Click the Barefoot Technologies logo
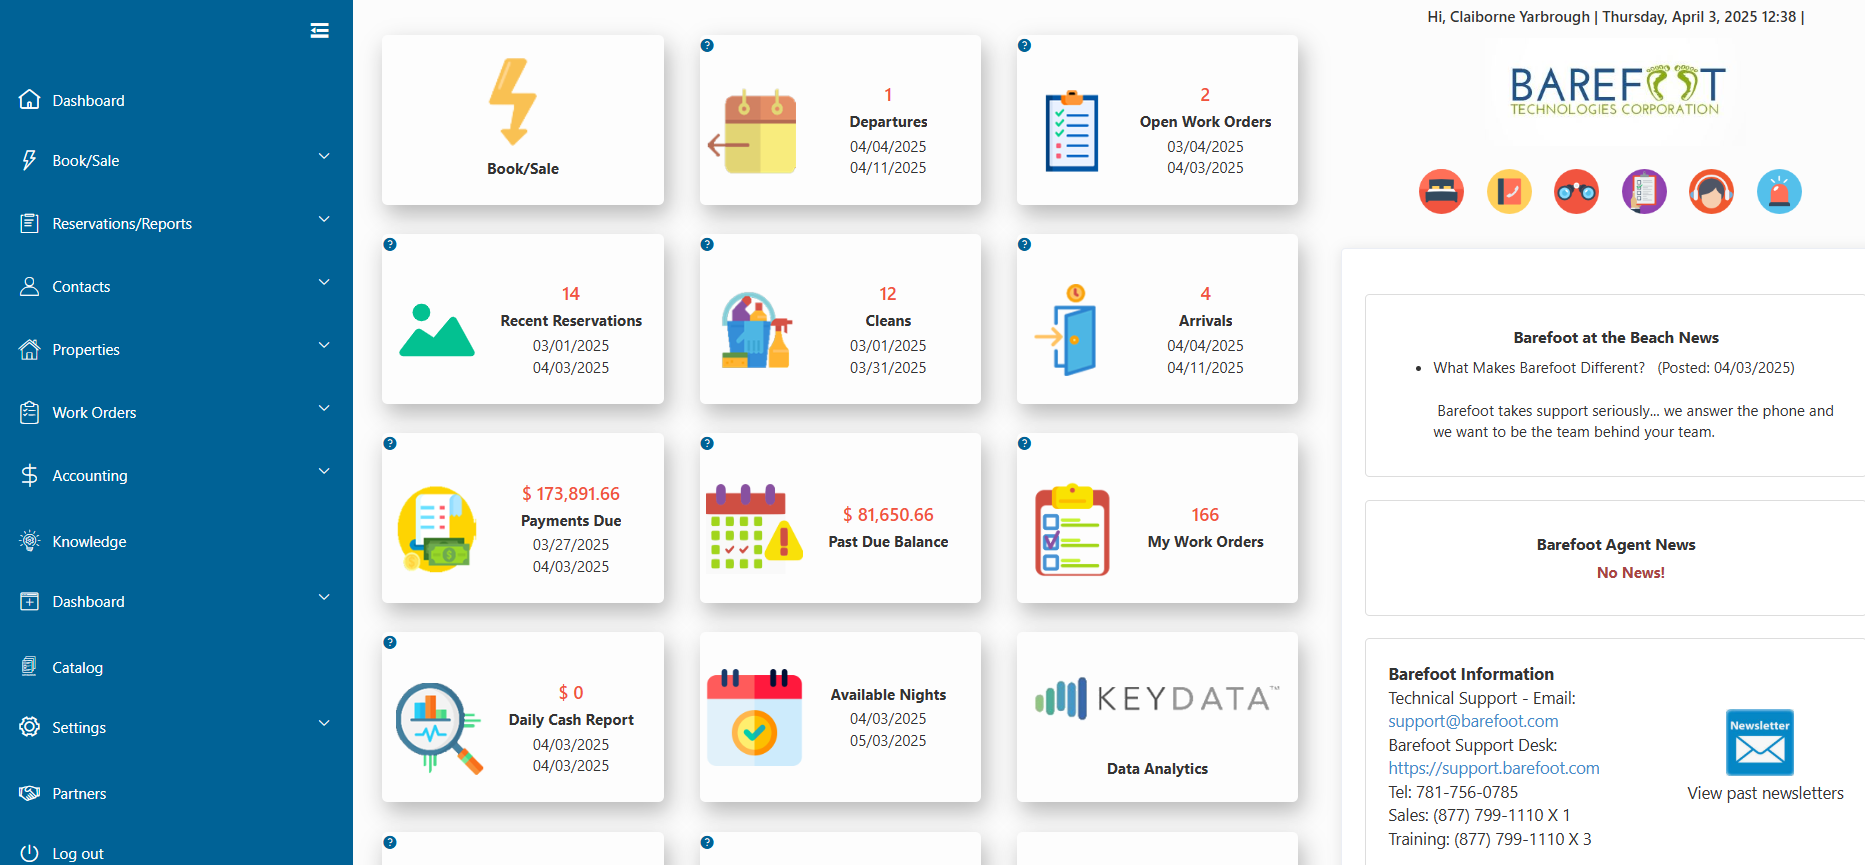The height and width of the screenshot is (865, 1865). [1617, 91]
